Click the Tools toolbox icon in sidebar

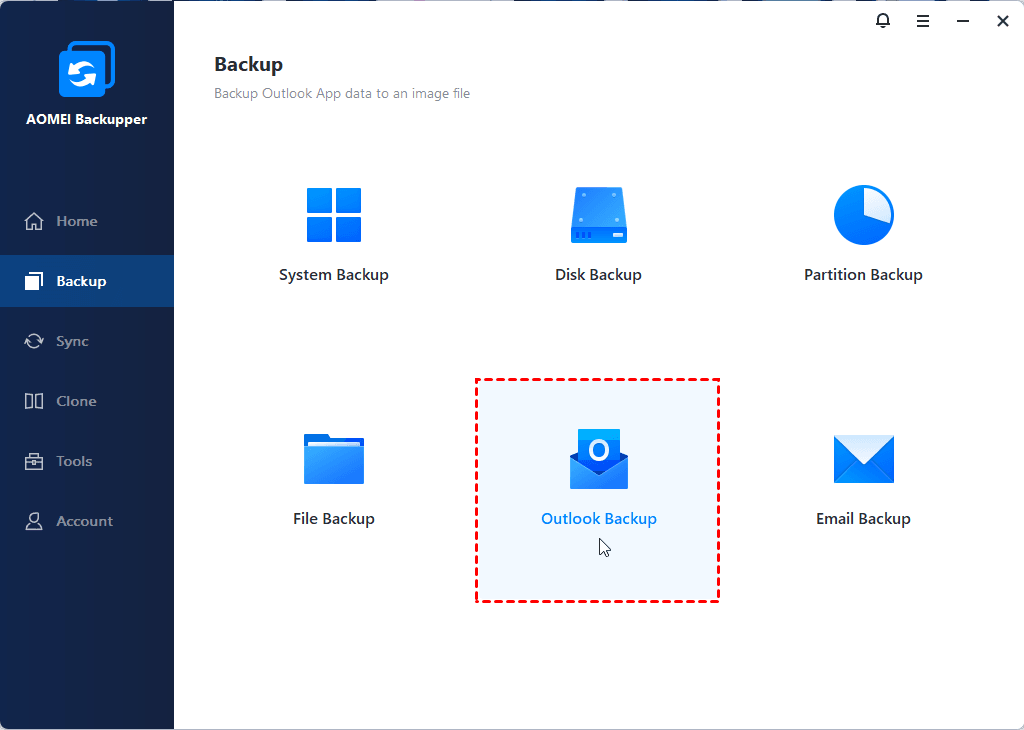(34, 461)
